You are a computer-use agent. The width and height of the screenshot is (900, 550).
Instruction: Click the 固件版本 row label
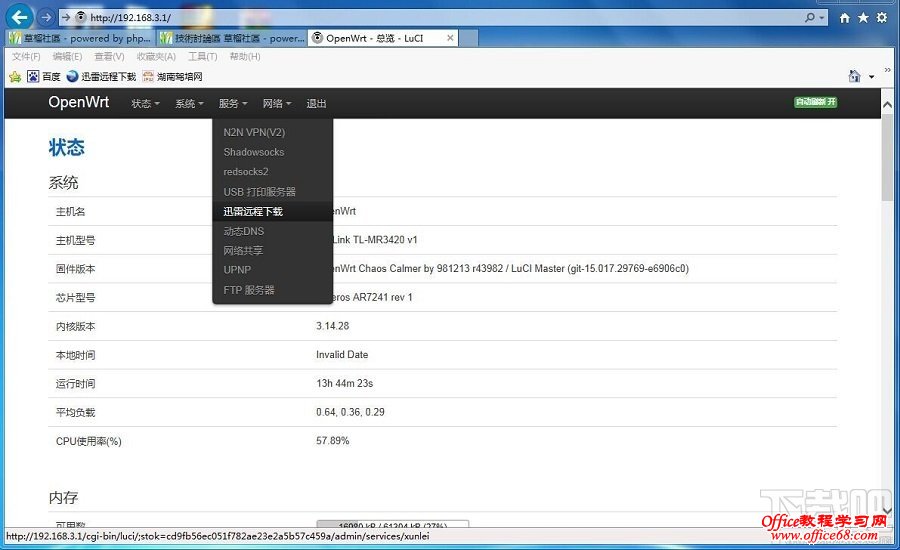click(75, 269)
